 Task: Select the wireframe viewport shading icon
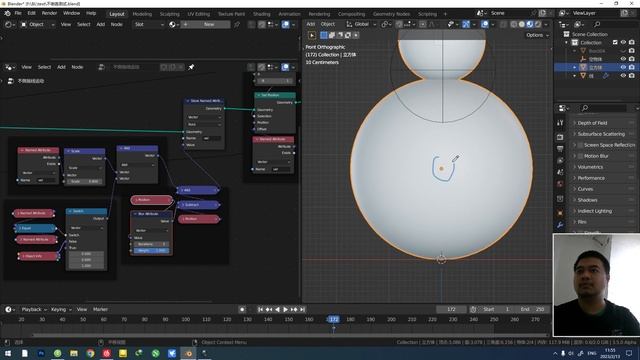(514, 24)
